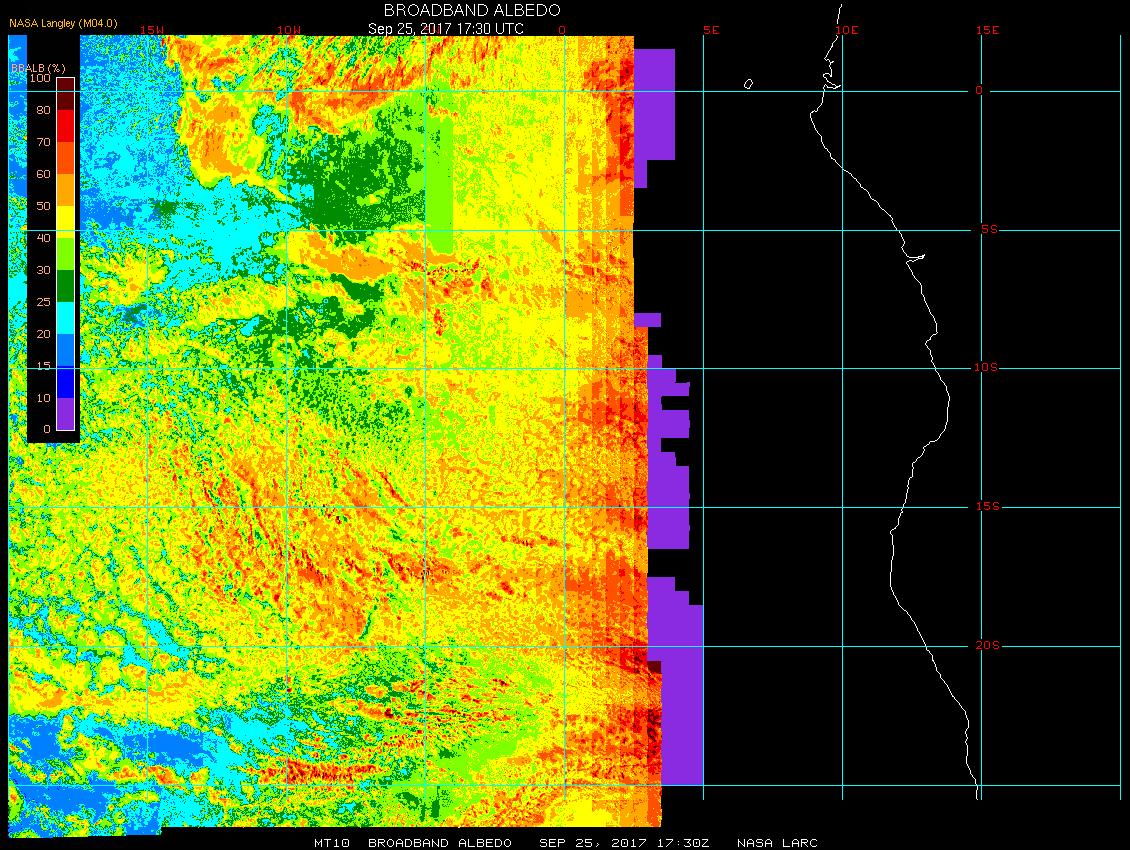Click the legend value 20
The width and height of the screenshot is (1130, 850).
pyautogui.click(x=43, y=334)
